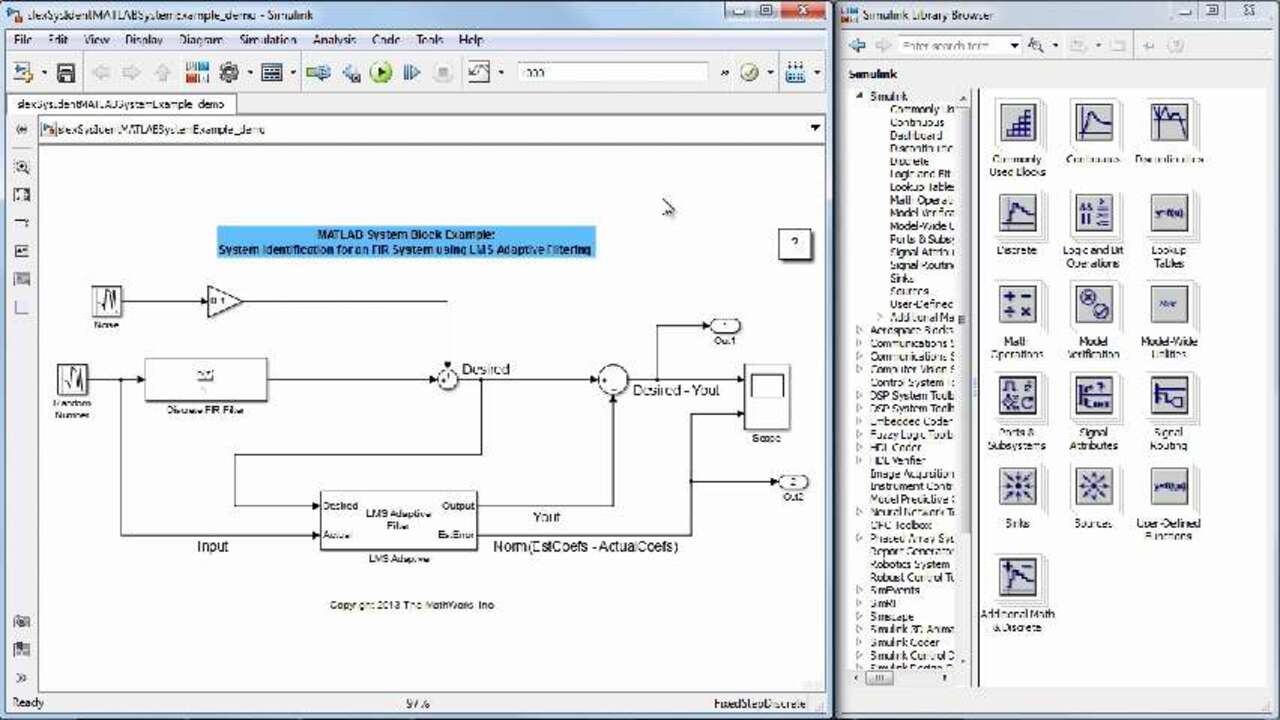Collapse the Simulink tree node
Screen dimensions: 1280x720
click(x=859, y=96)
